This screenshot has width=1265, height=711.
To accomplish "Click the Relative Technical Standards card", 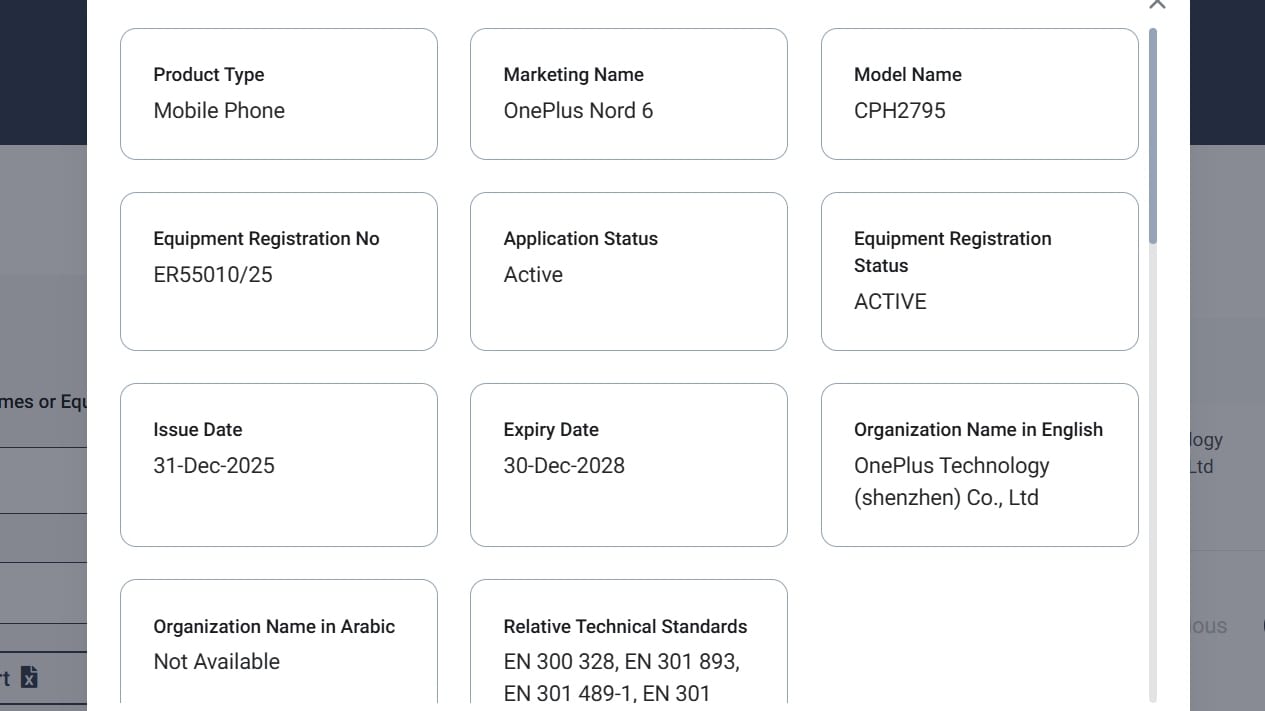I will click(x=628, y=643).
